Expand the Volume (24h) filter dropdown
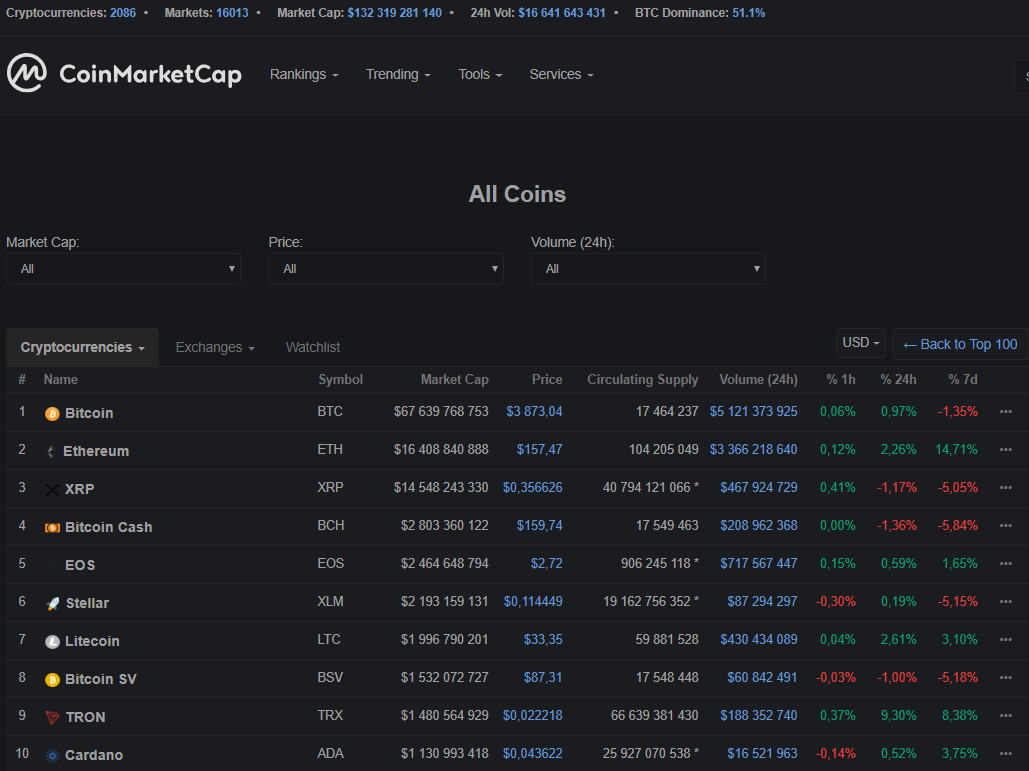 [x=648, y=269]
